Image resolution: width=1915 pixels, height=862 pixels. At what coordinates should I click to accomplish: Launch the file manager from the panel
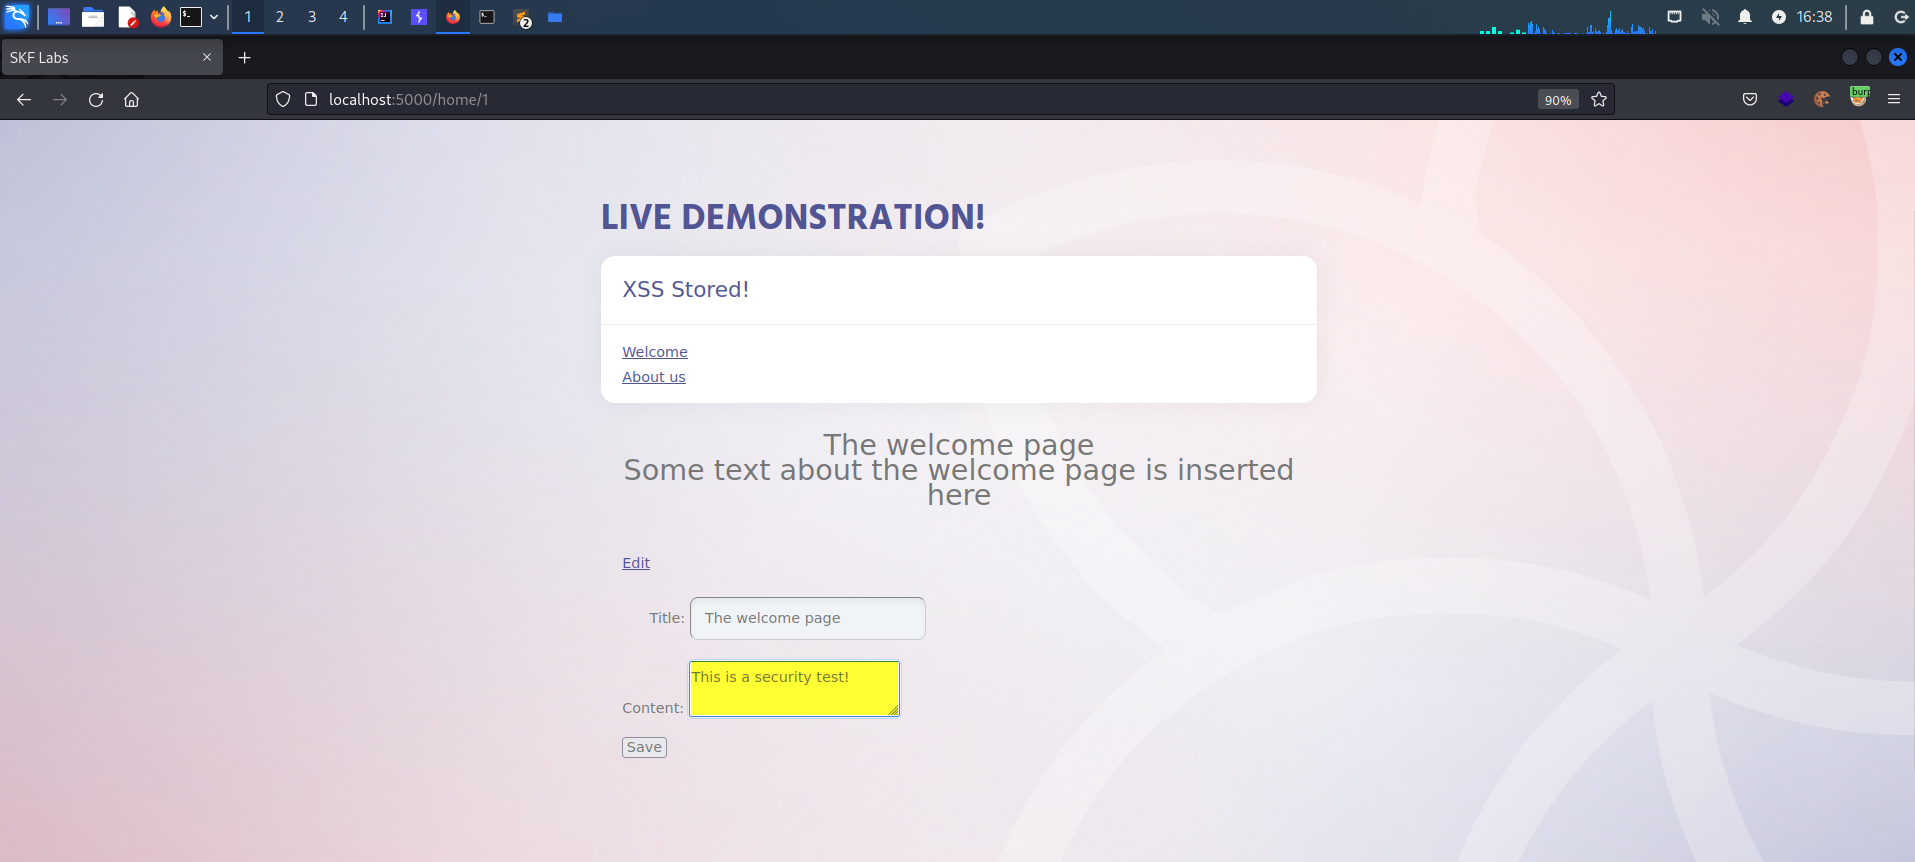point(93,17)
